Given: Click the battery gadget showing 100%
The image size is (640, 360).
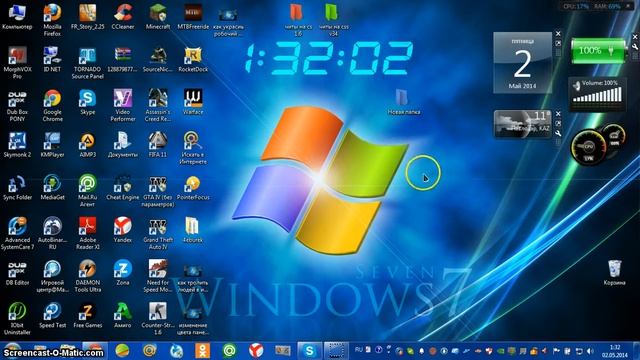Looking at the screenshot, I should pyautogui.click(x=598, y=51).
